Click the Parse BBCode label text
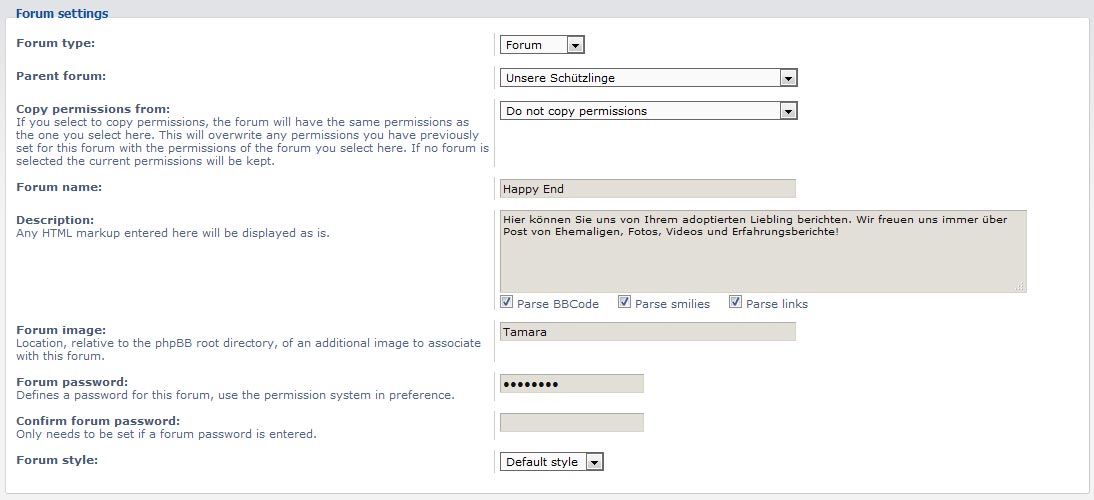 coord(557,304)
